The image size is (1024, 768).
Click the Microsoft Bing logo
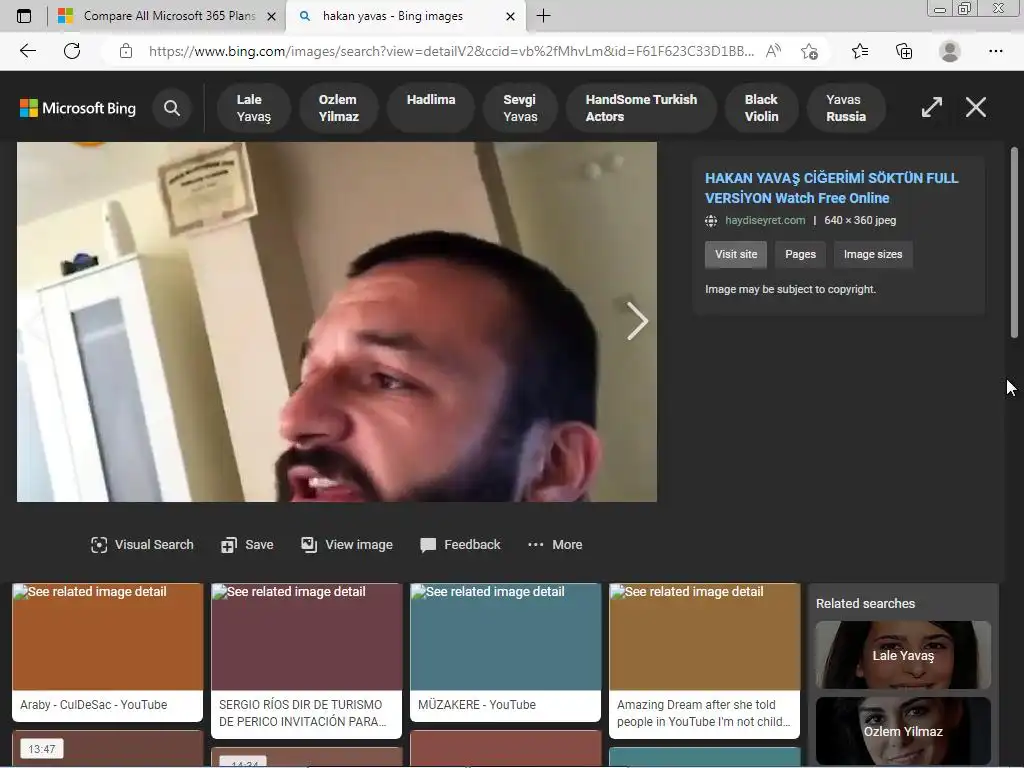(78, 108)
